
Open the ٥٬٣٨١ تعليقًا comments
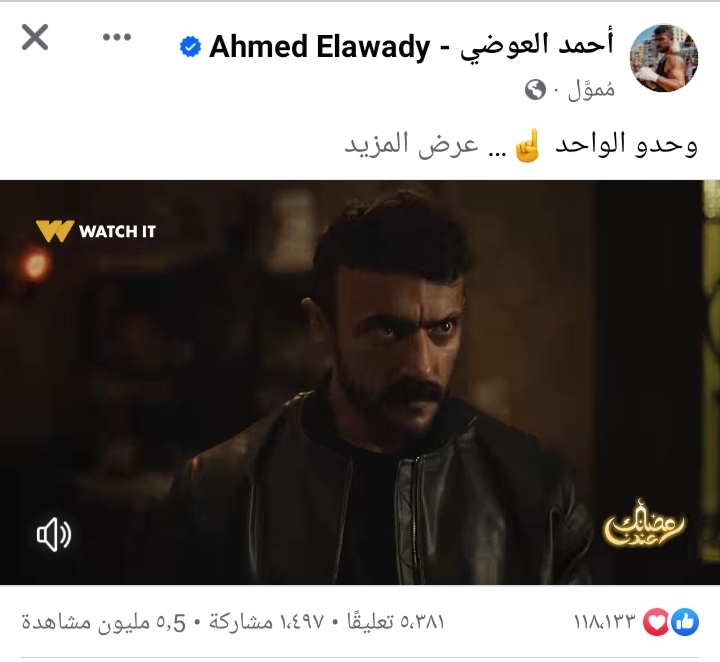(x=396, y=622)
